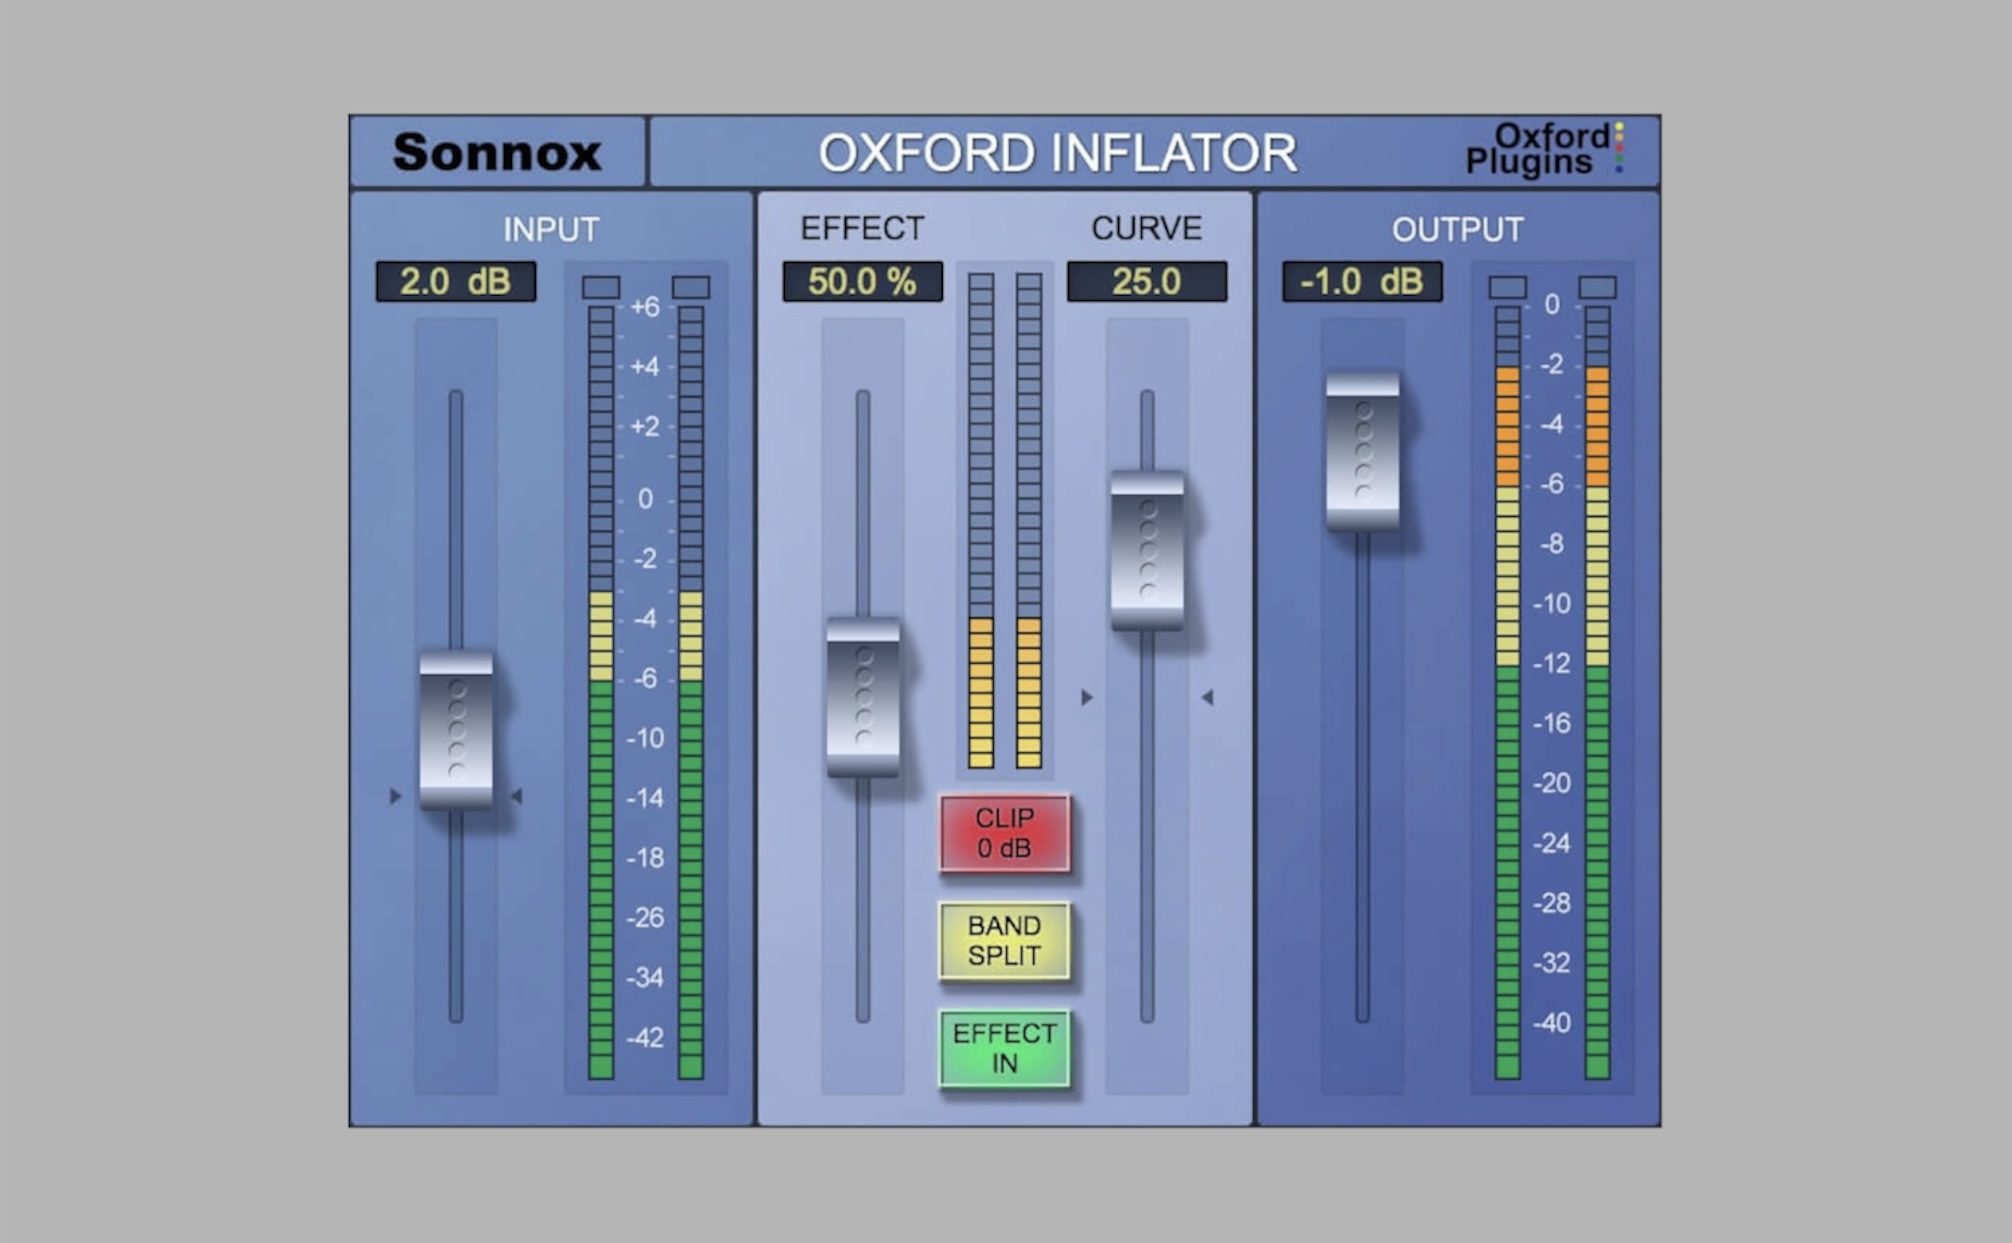The image size is (2012, 1243).
Task: Click the EFFECT fader handle
Action: point(863,697)
